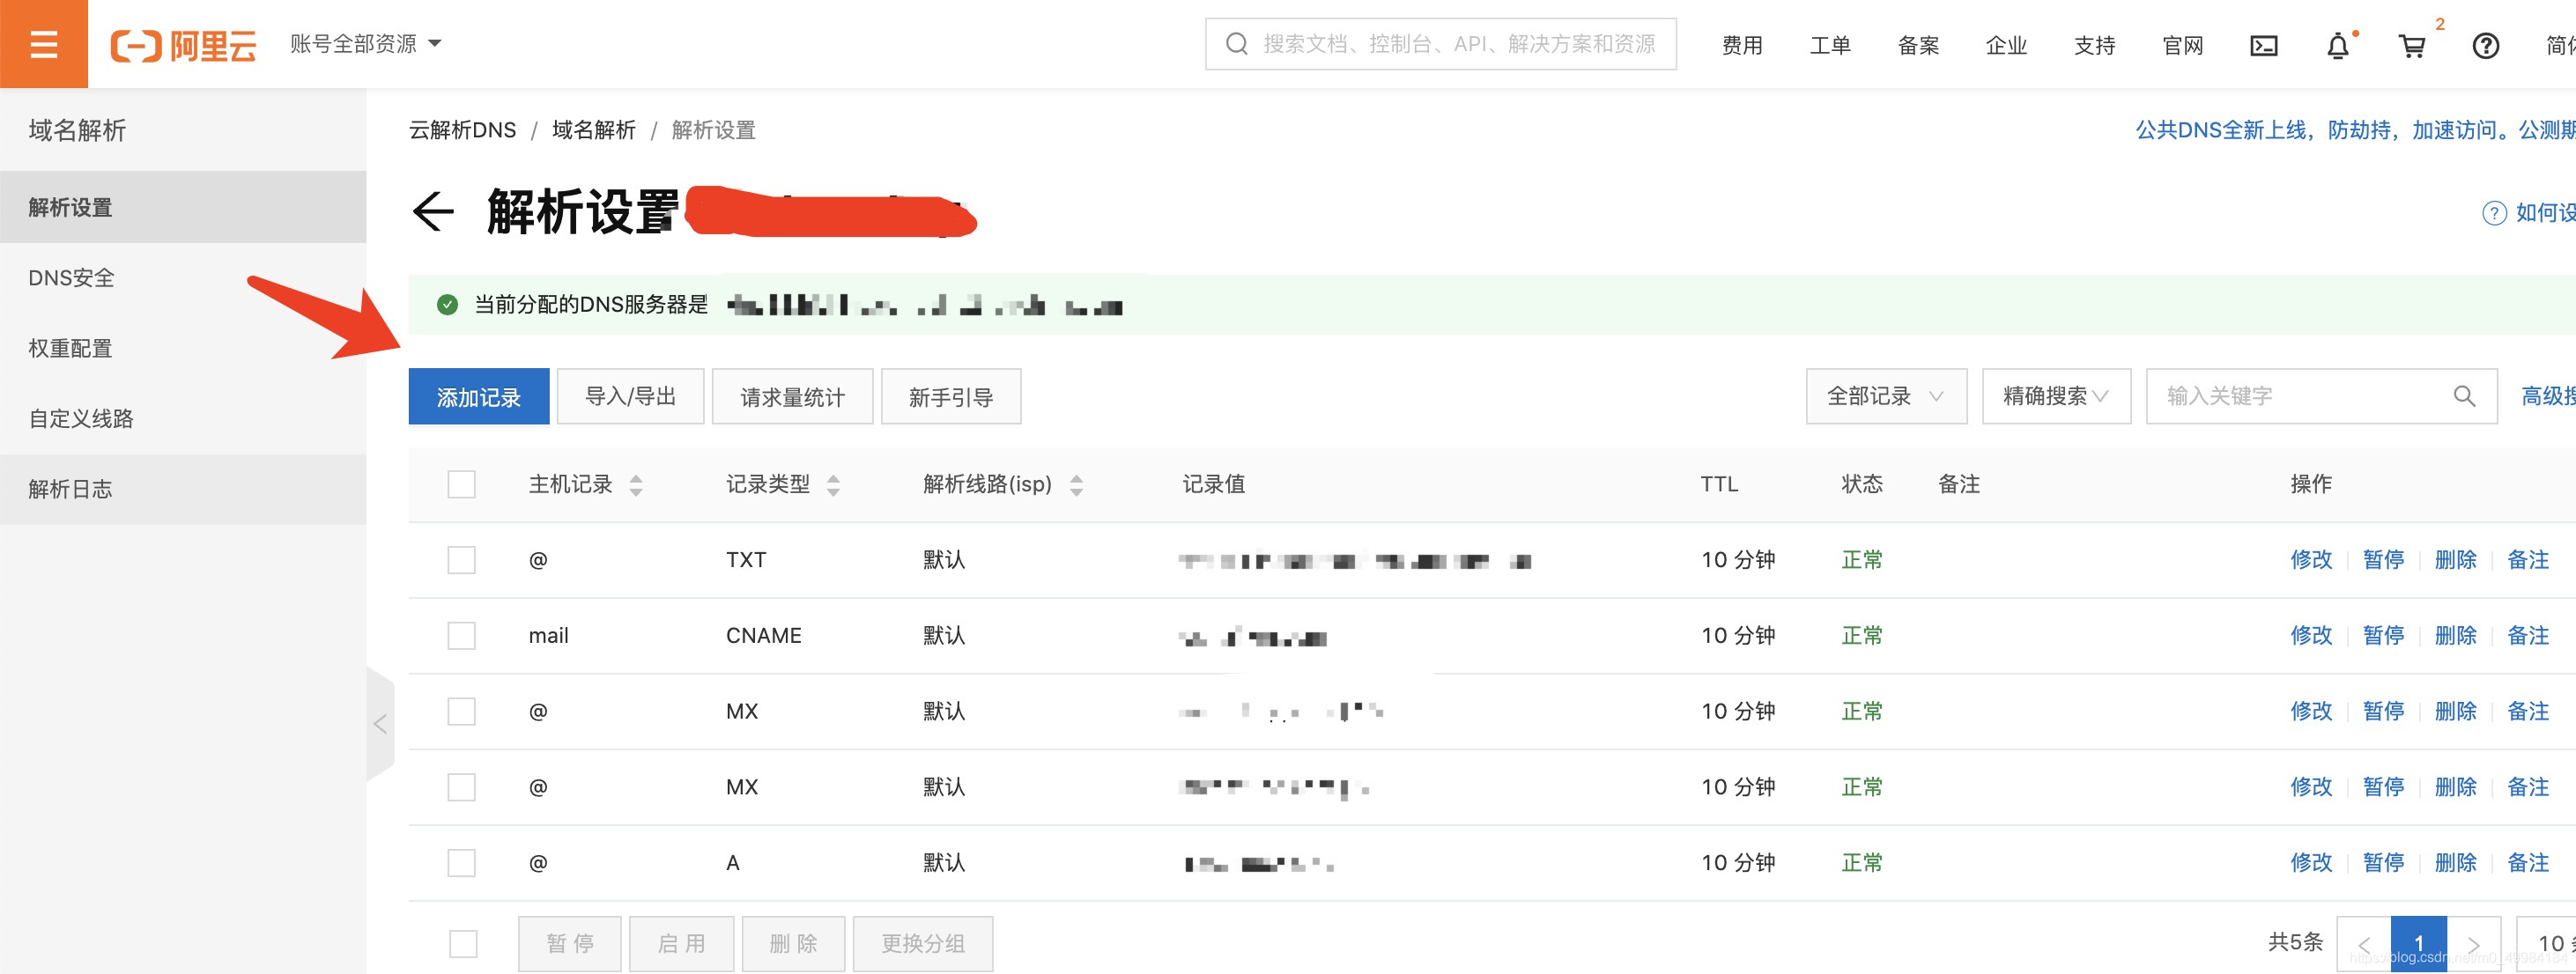Click the 添加记录 button

pyautogui.click(x=478, y=397)
